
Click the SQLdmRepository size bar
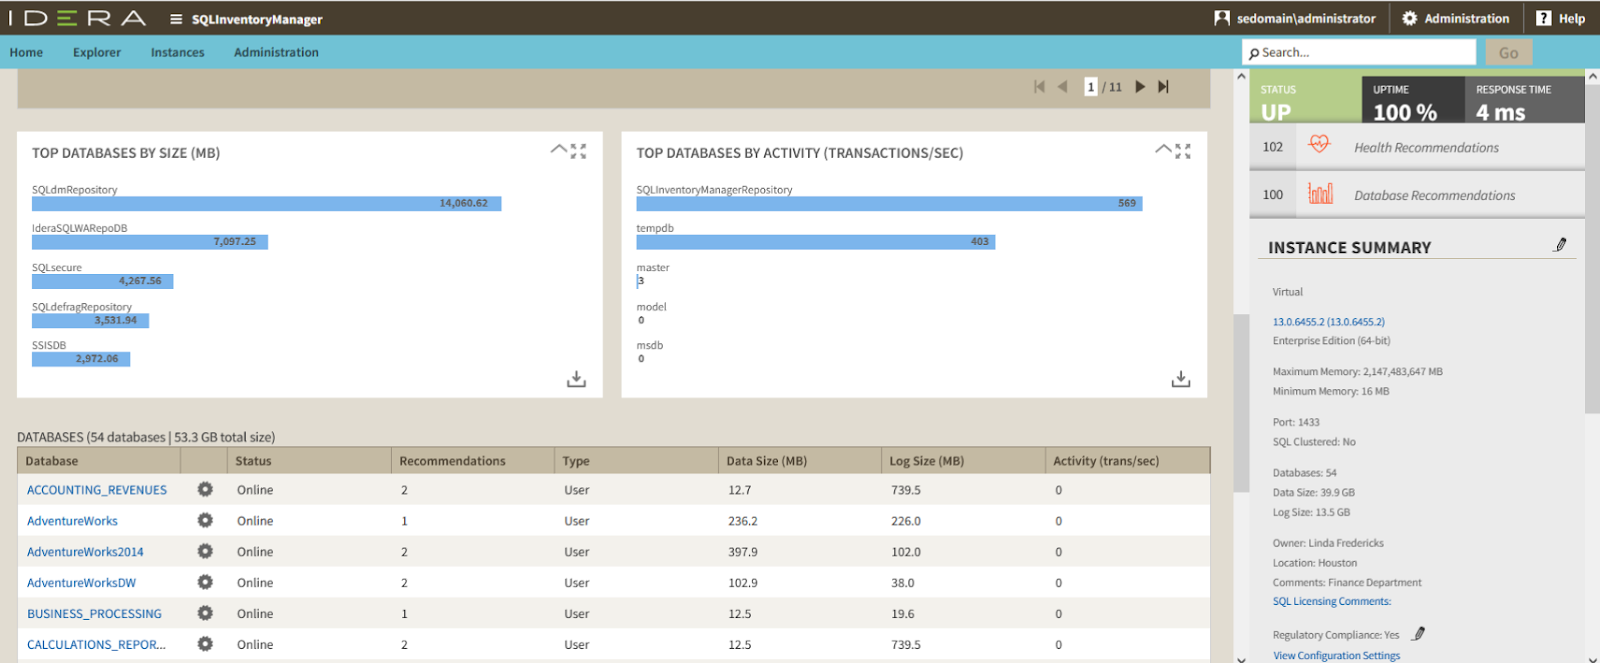tap(266, 203)
